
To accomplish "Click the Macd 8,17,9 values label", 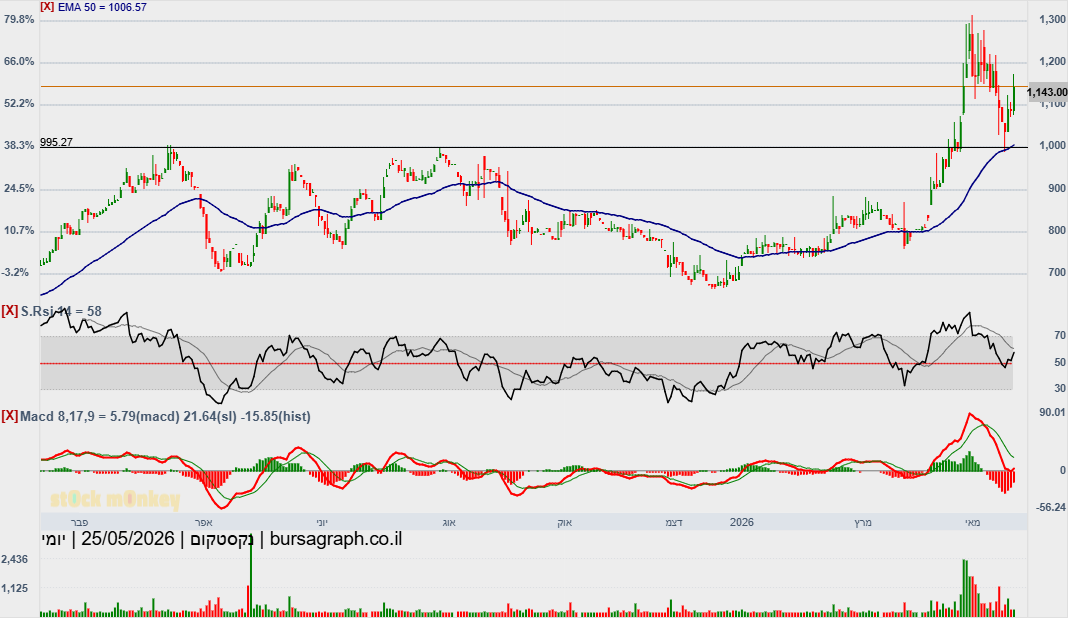I will (166, 416).
